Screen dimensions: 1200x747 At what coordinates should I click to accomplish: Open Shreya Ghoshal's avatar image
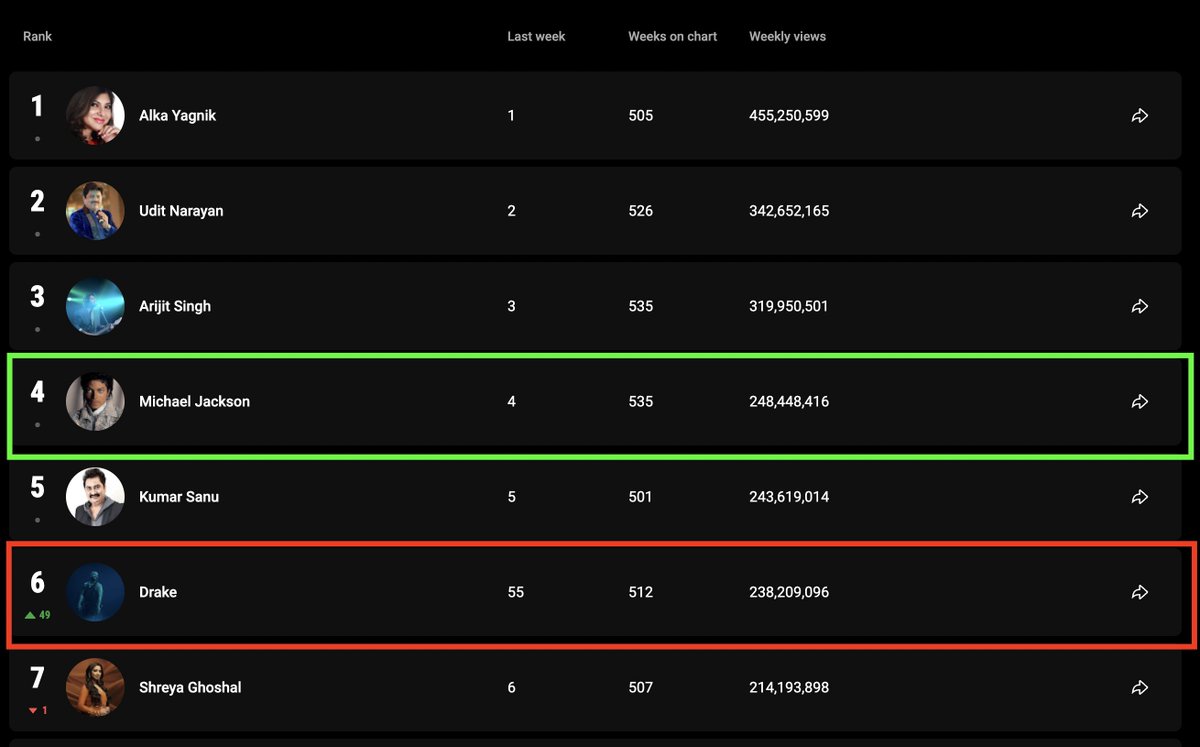(95, 687)
